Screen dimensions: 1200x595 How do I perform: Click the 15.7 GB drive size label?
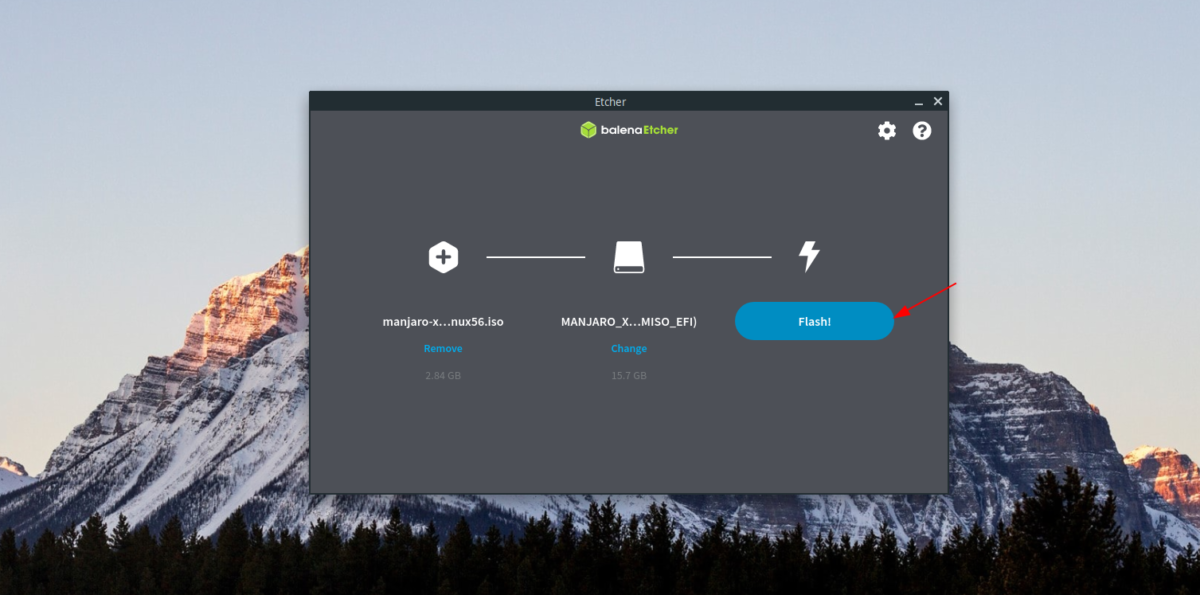(x=628, y=375)
